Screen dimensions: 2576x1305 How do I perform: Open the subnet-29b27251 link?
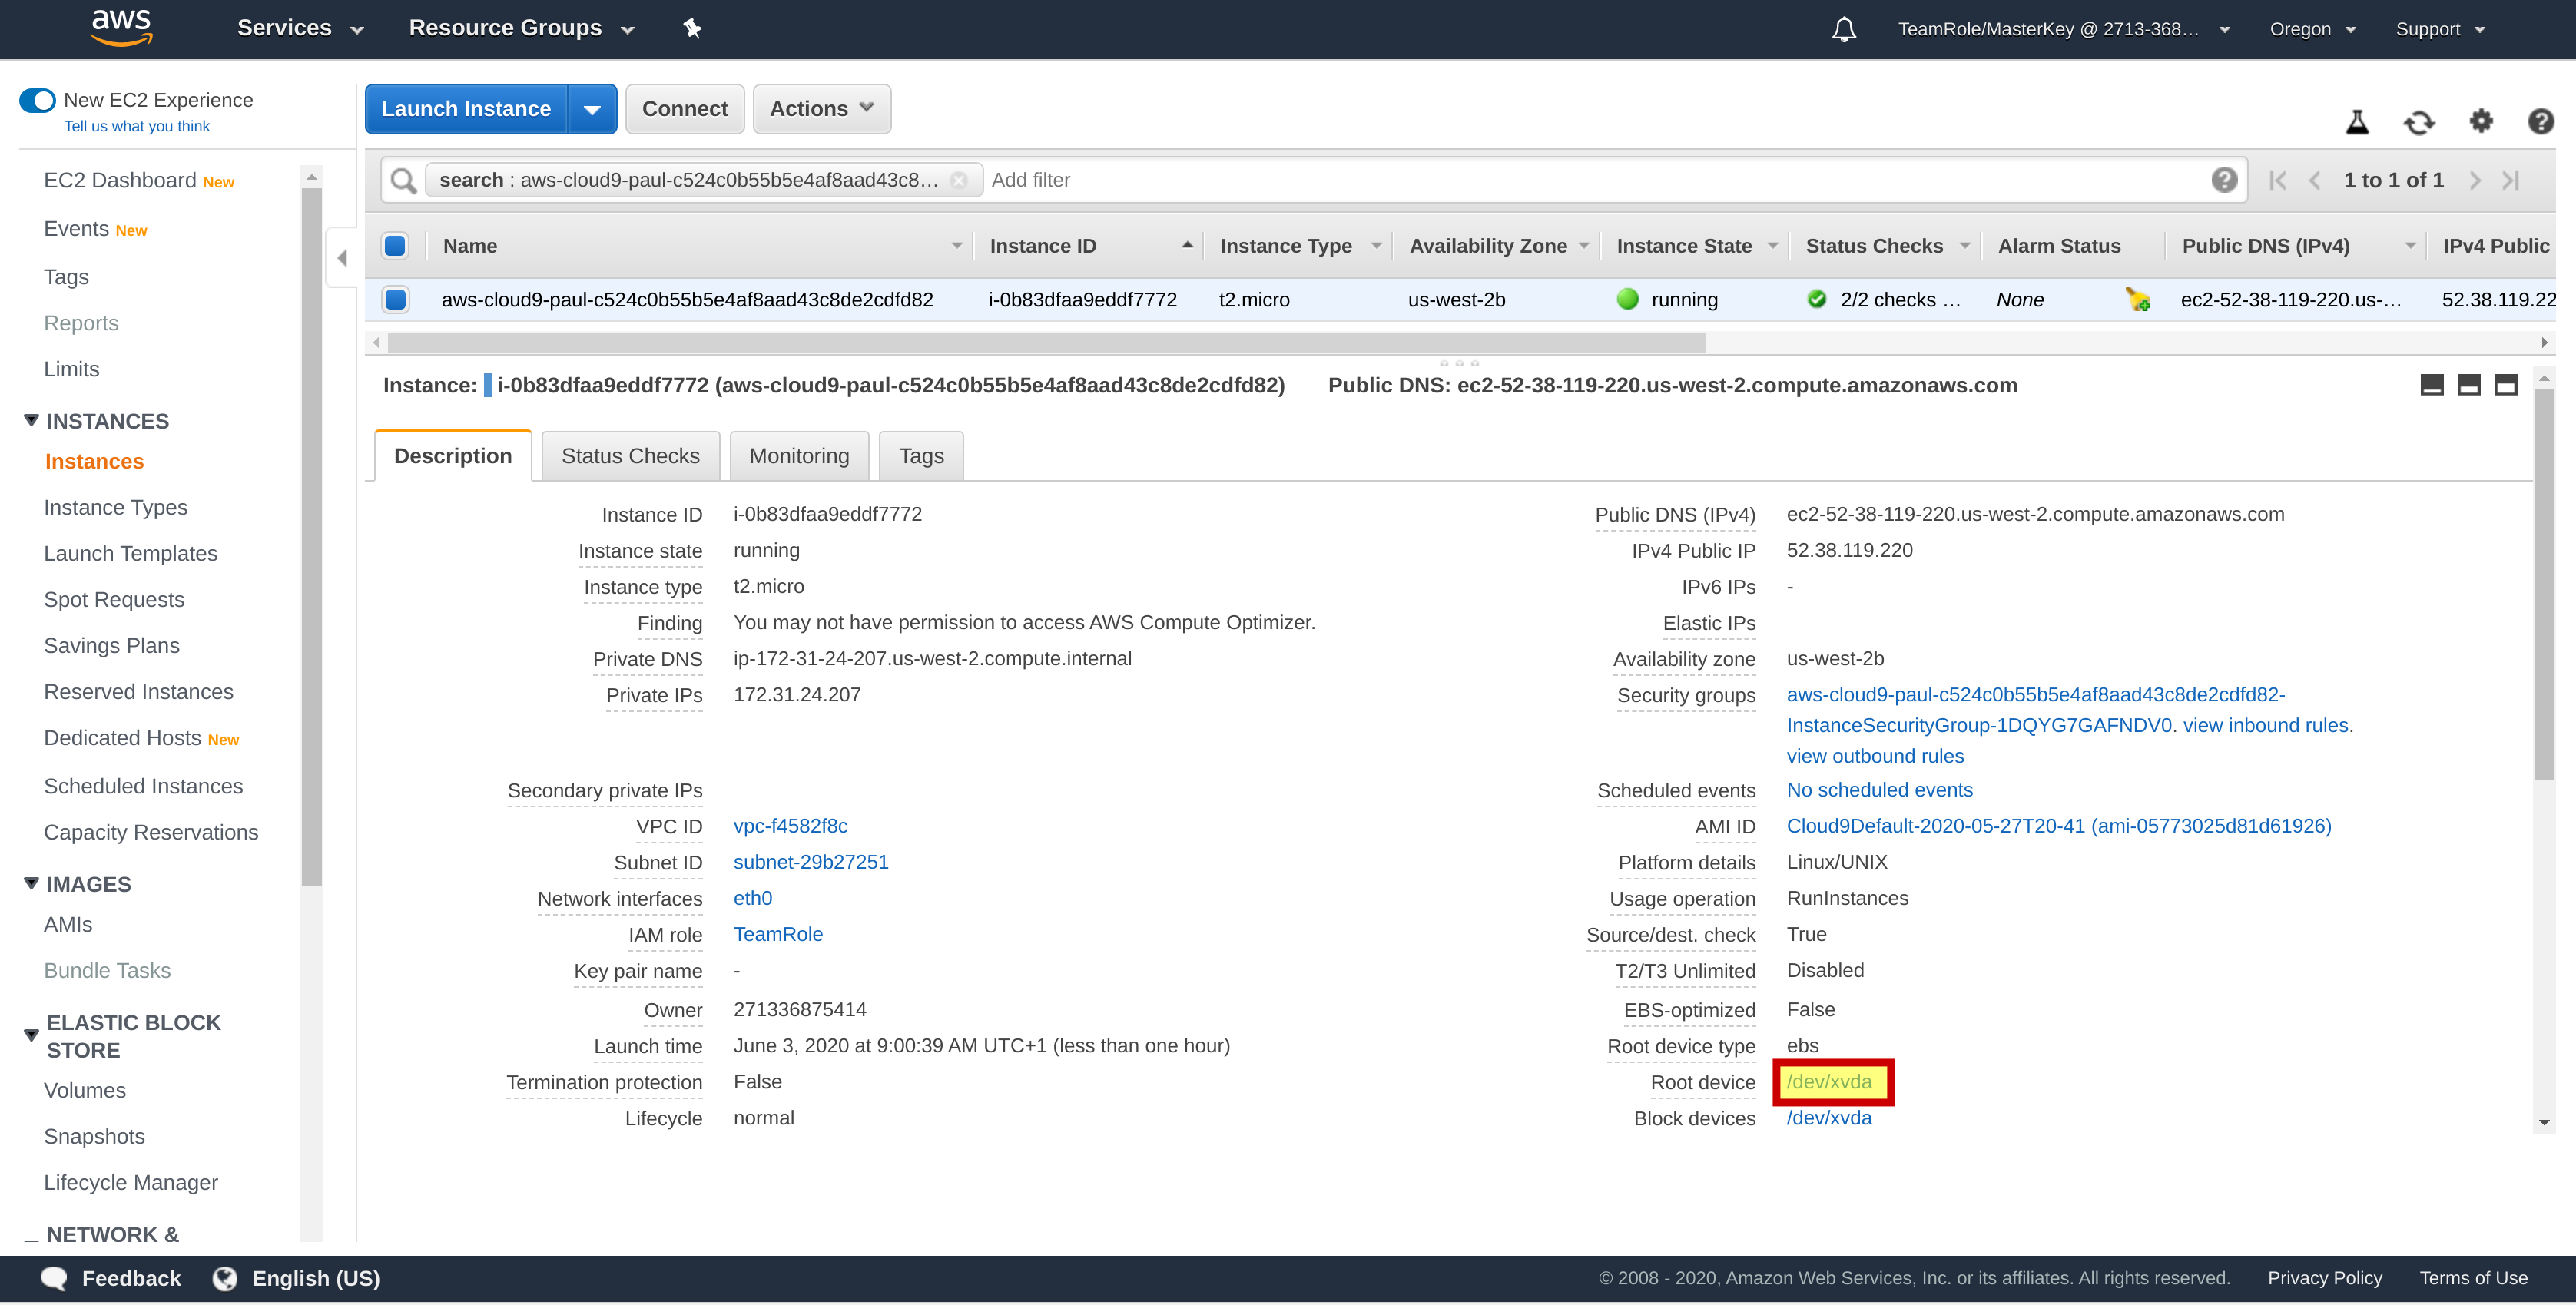[811, 862]
